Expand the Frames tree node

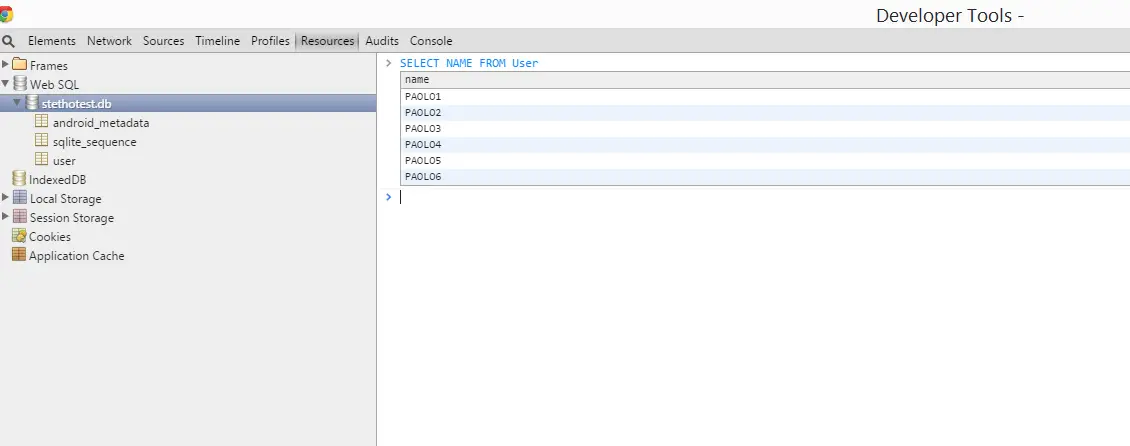(6, 64)
